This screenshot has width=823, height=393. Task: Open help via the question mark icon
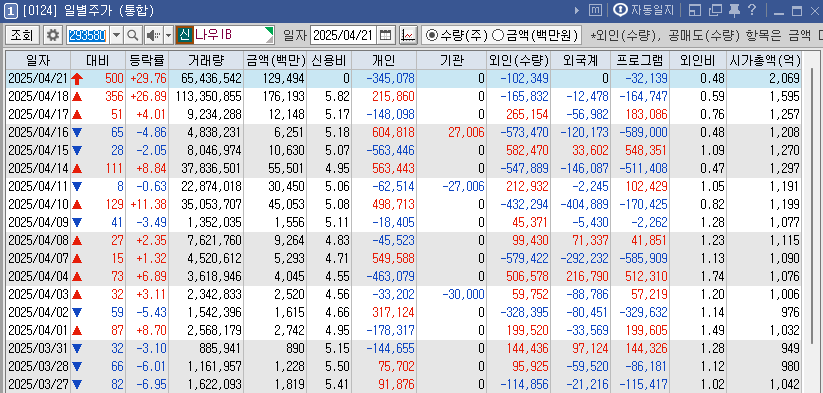click(752, 9)
